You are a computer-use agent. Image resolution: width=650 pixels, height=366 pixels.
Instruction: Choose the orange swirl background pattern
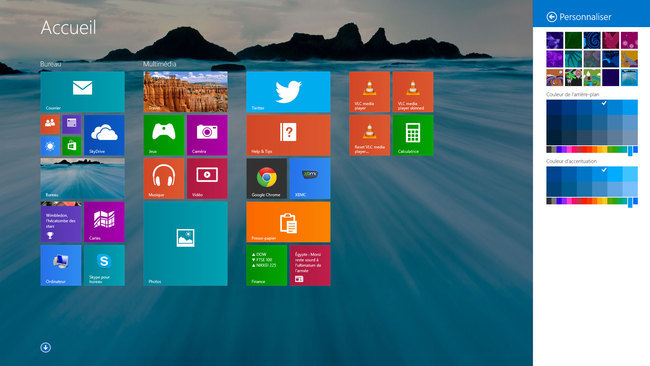pos(555,78)
